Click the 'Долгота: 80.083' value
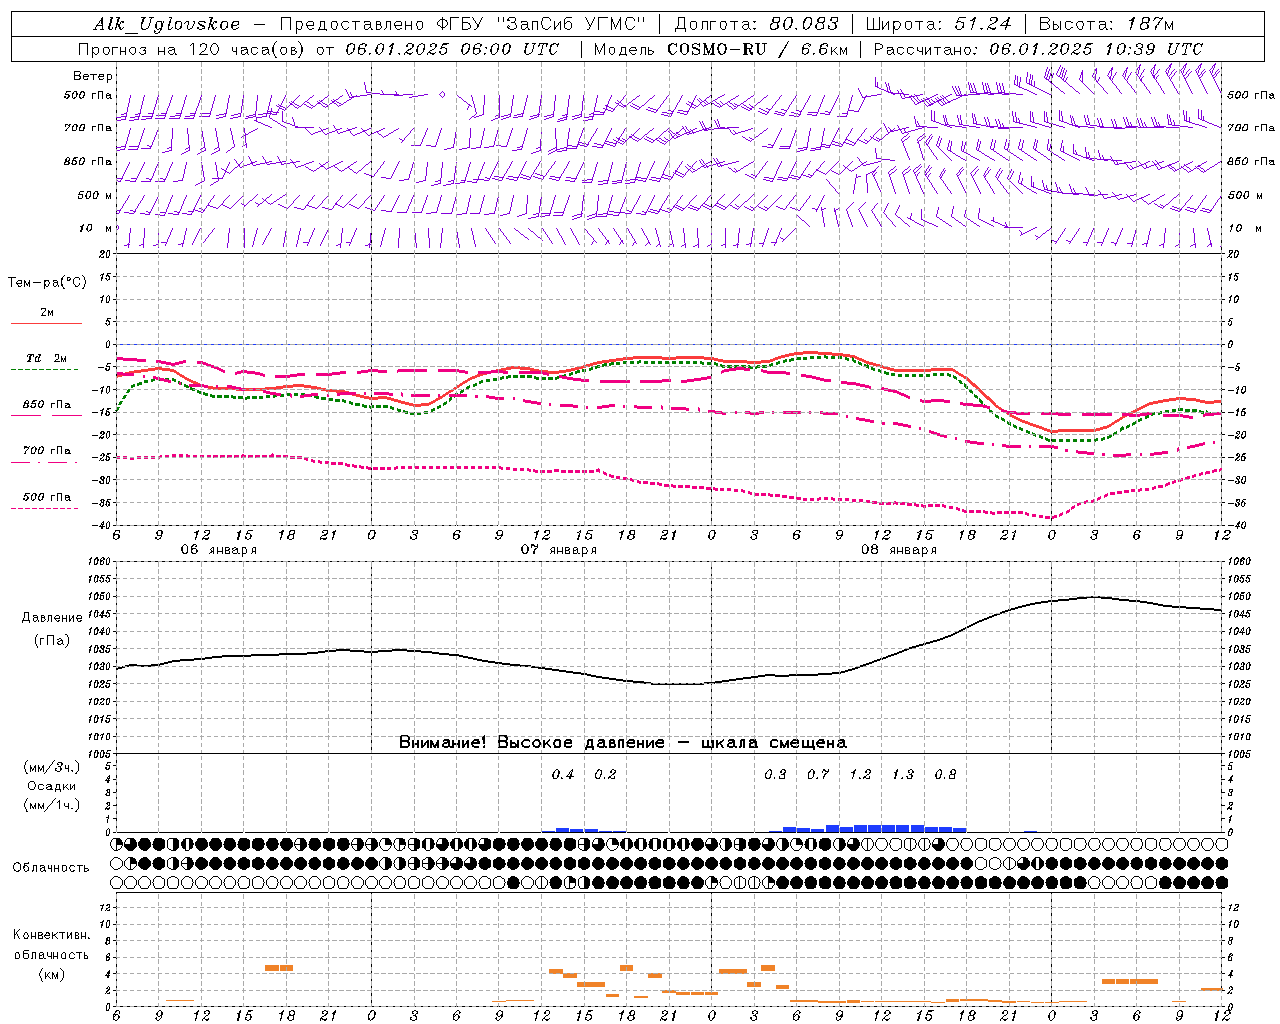Viewport: 1280px width, 1024px height. pos(757,25)
